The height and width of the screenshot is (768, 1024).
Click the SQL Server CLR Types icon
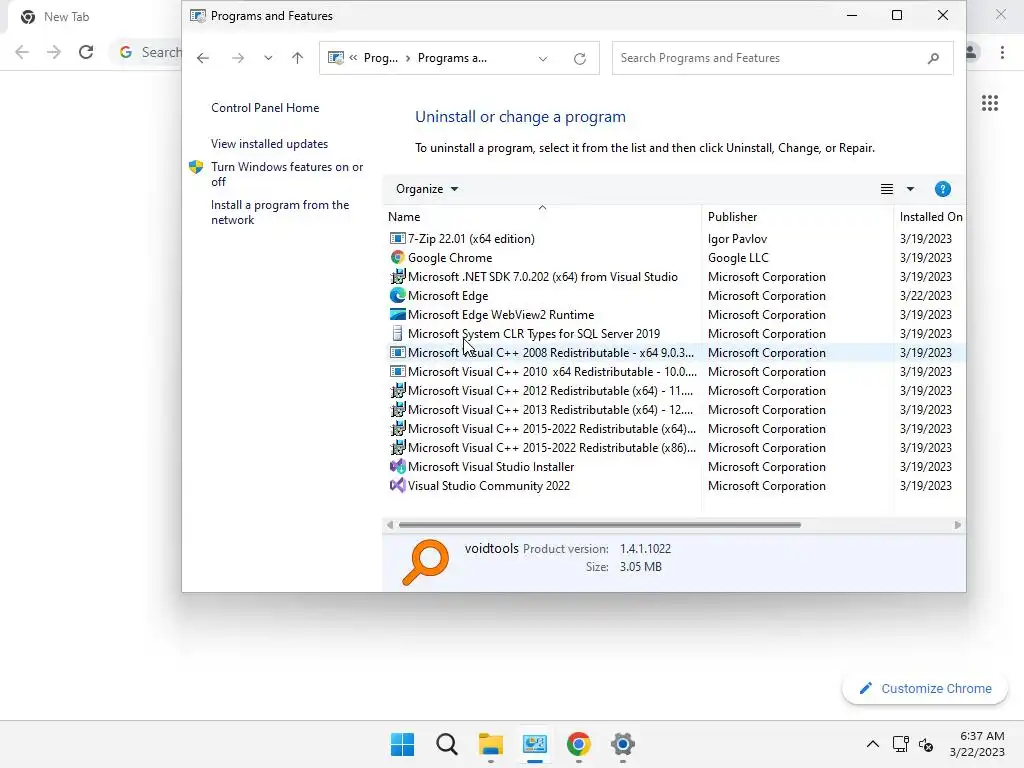coord(397,333)
